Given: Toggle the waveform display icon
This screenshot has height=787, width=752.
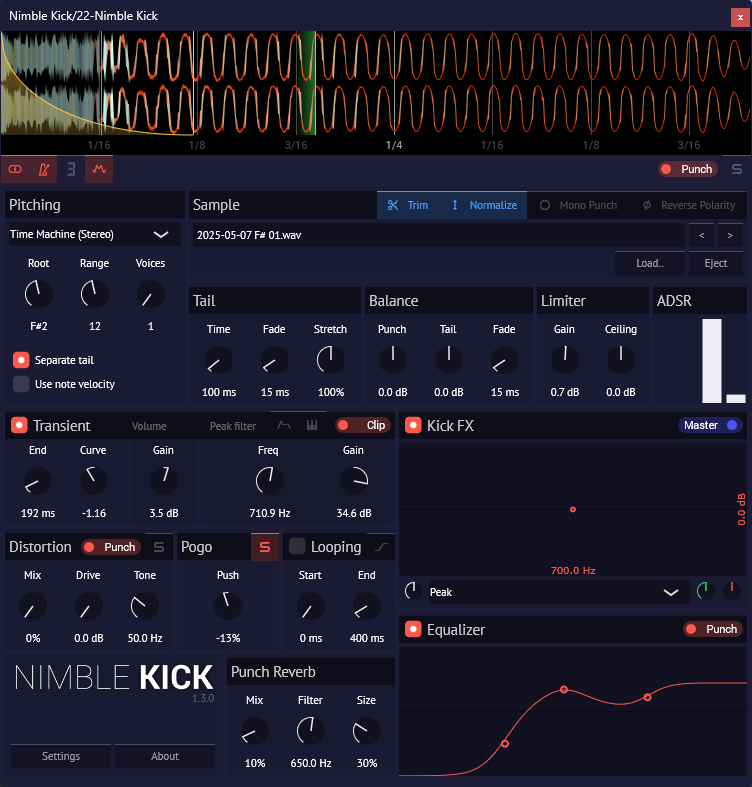Looking at the screenshot, I should 99,169.
